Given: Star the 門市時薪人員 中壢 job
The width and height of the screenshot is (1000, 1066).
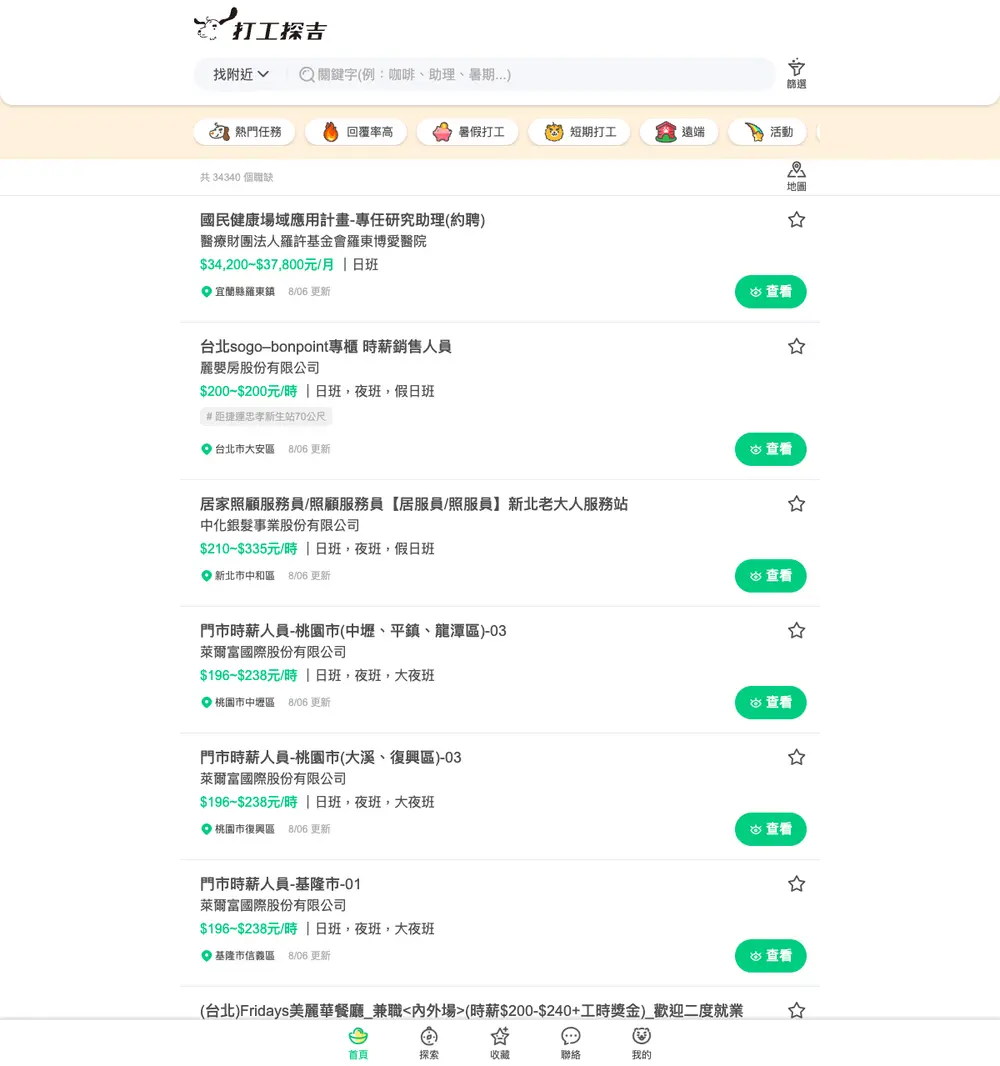Looking at the screenshot, I should click(x=796, y=631).
